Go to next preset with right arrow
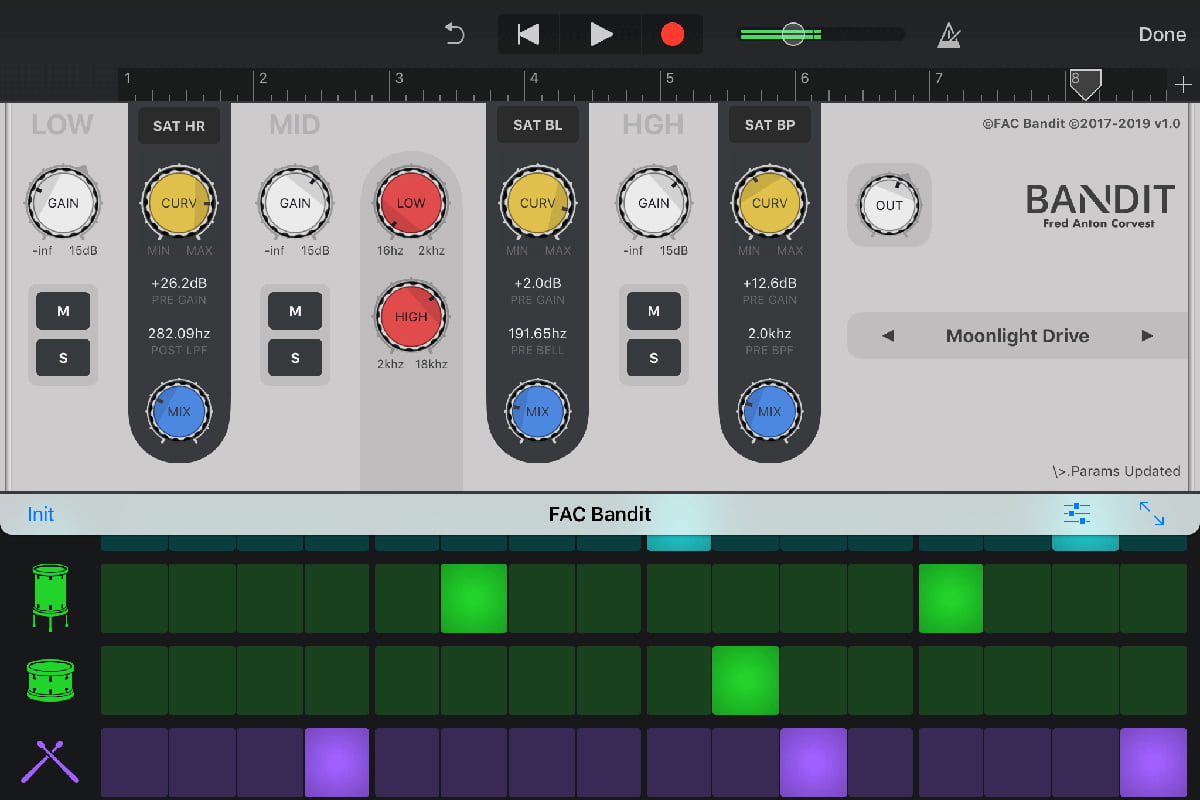Image resolution: width=1200 pixels, height=800 pixels. 1147,336
